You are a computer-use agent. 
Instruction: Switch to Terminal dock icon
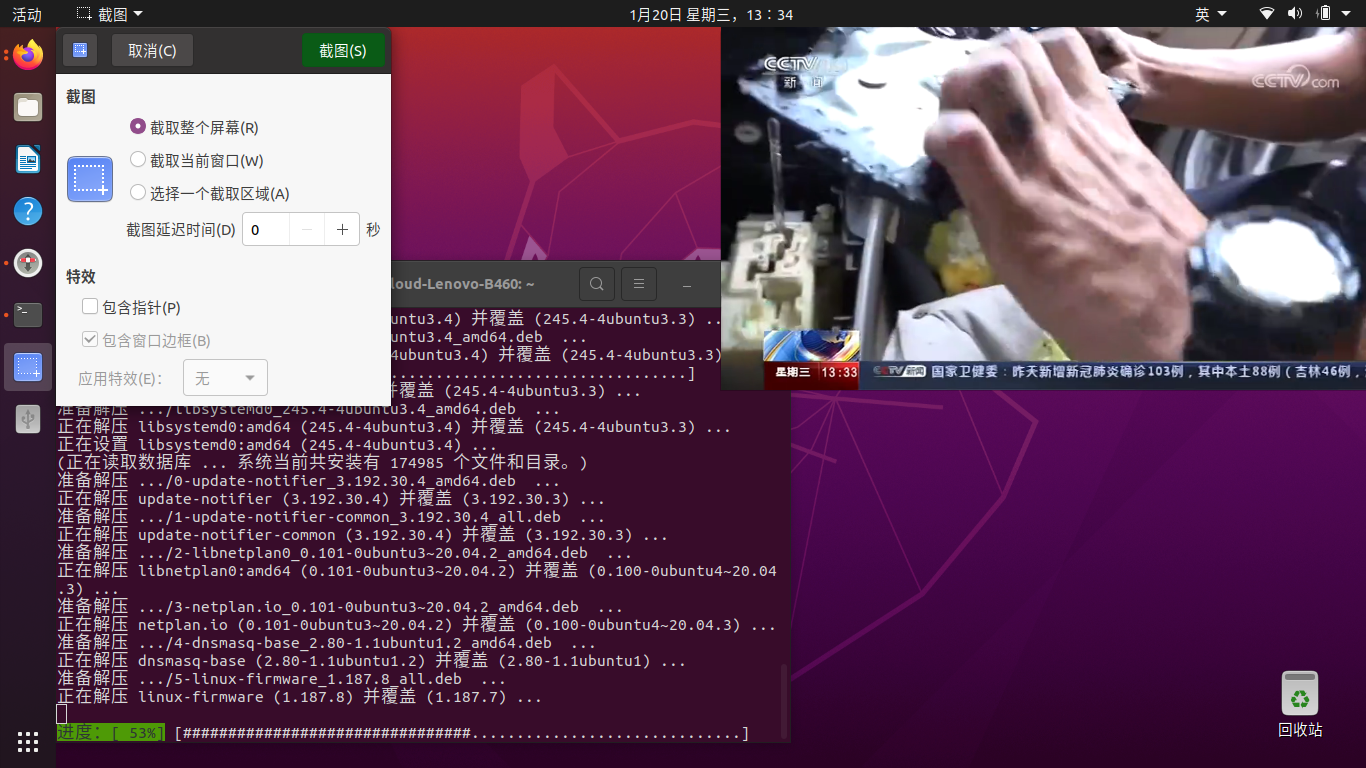(x=28, y=315)
